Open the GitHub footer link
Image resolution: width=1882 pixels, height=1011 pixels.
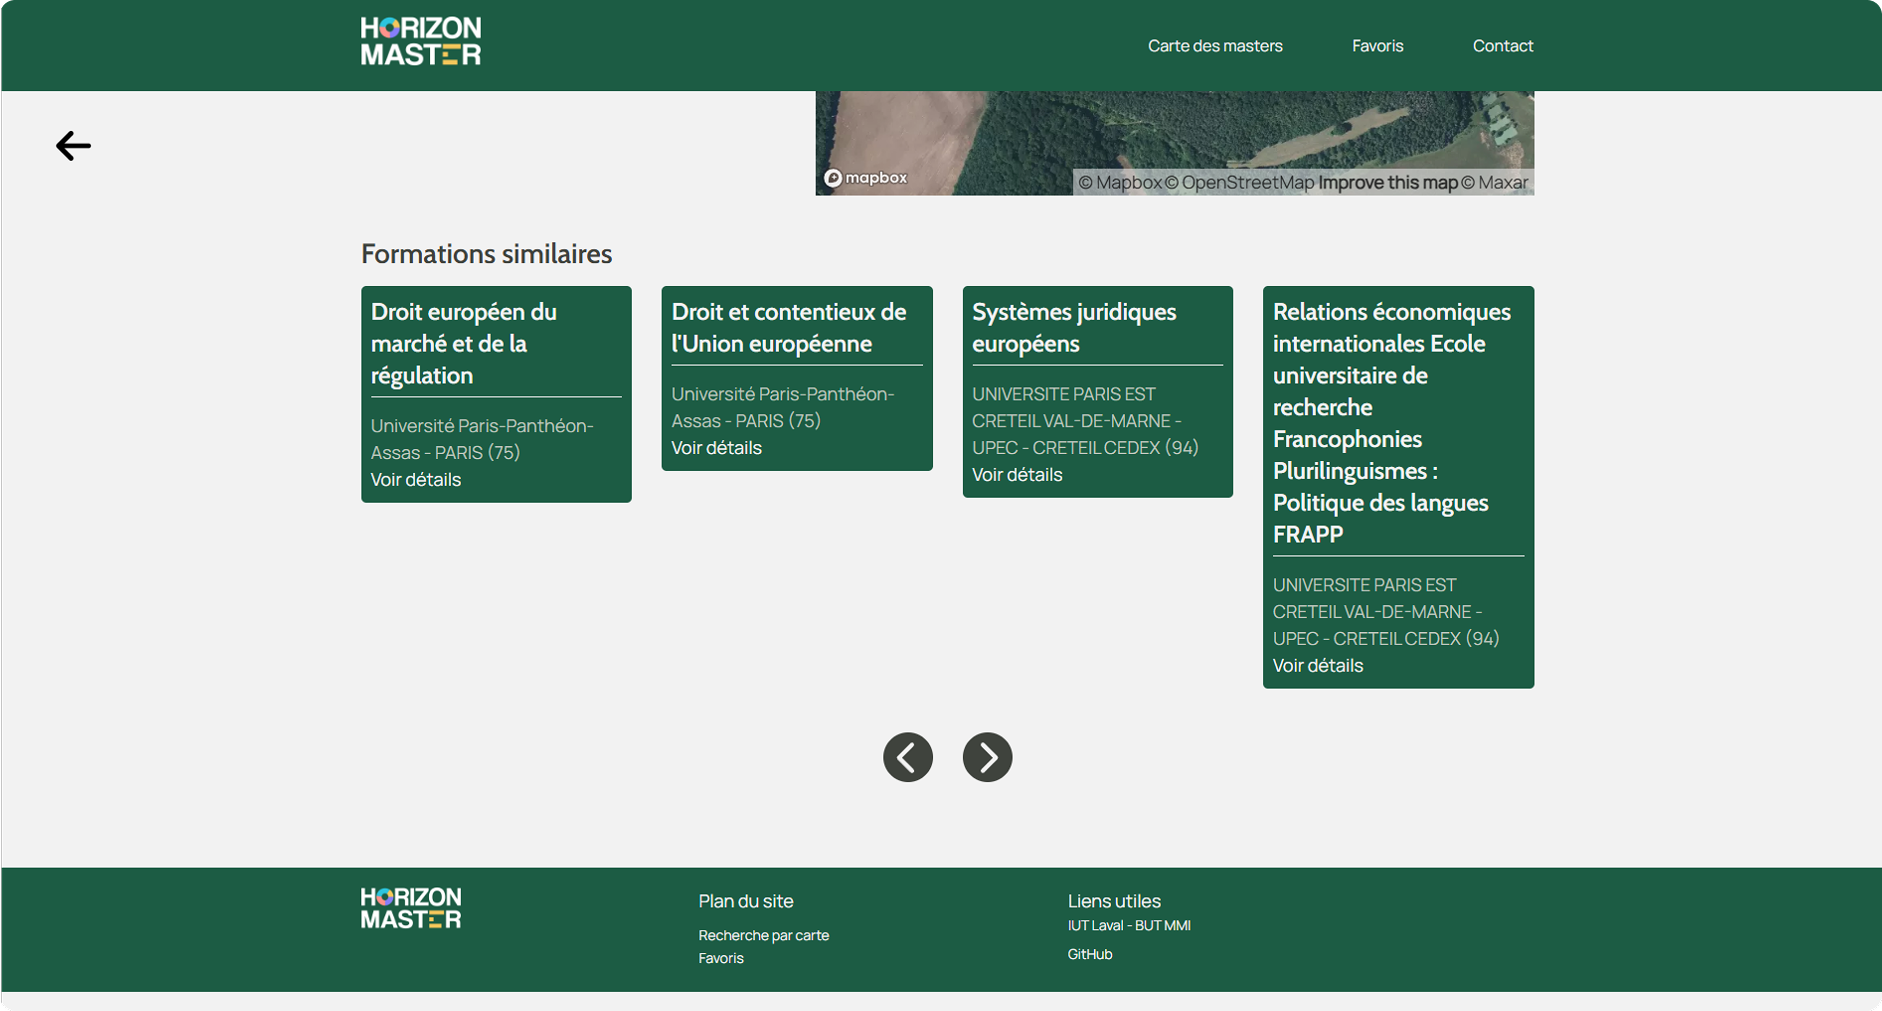point(1089,955)
